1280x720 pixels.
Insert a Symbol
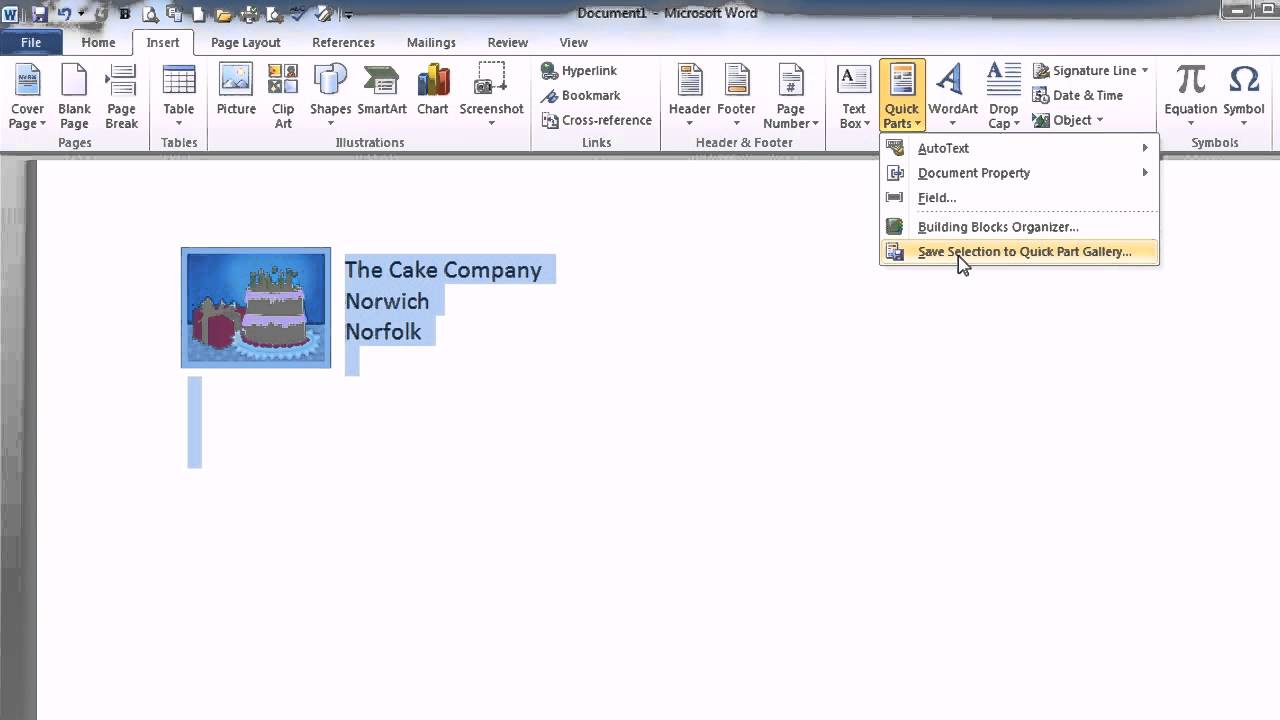pyautogui.click(x=1244, y=96)
